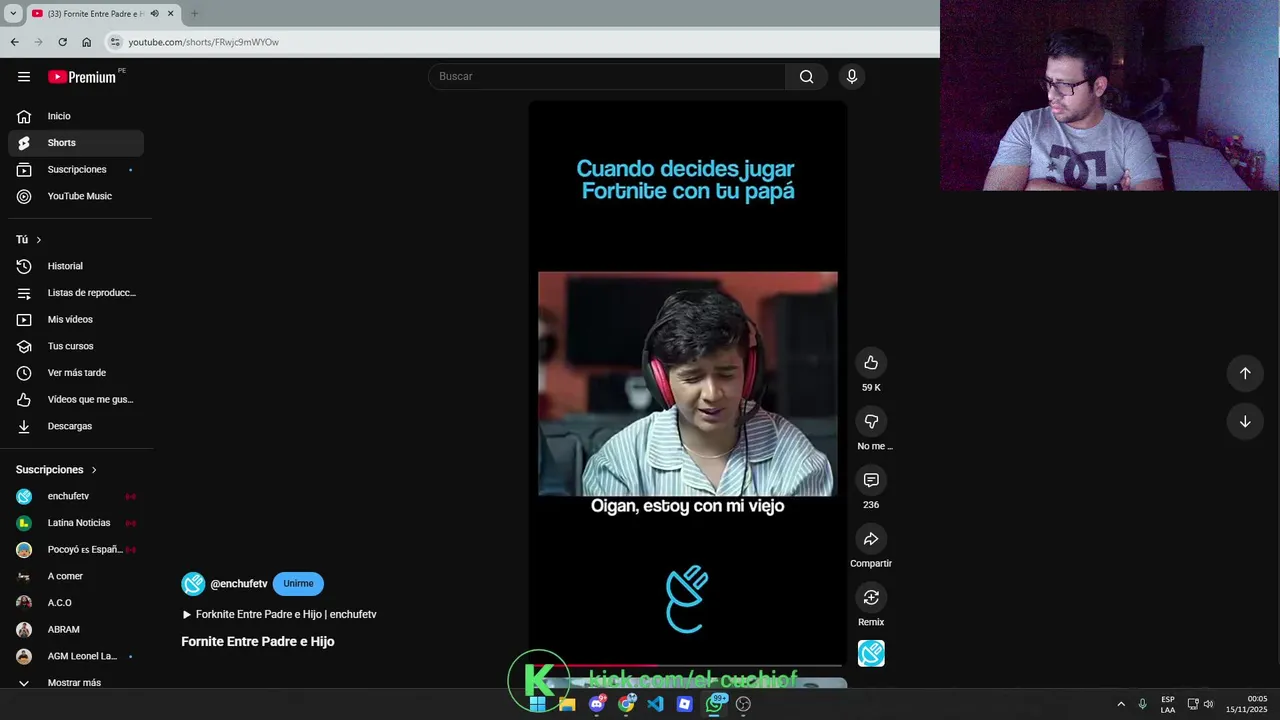Screen dimensions: 1280x720
Task: Open A comer subscription channel
Action: coord(76,576)
